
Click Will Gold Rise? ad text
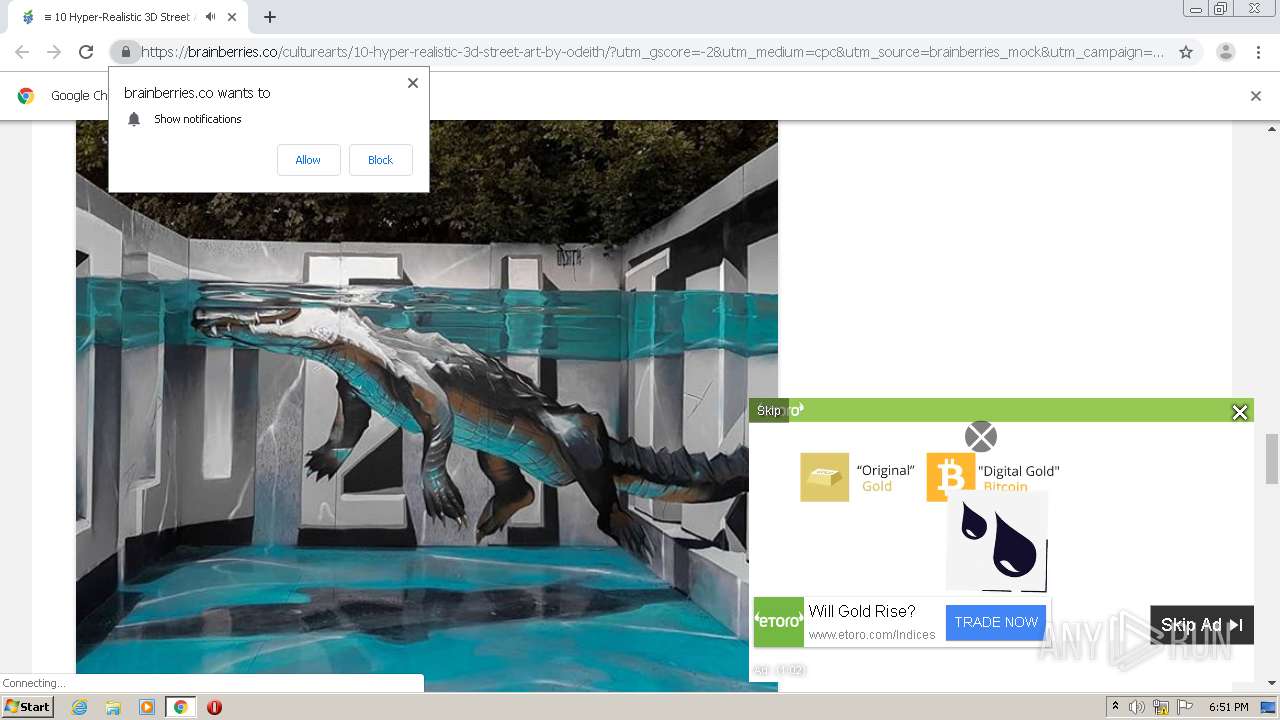pos(862,611)
